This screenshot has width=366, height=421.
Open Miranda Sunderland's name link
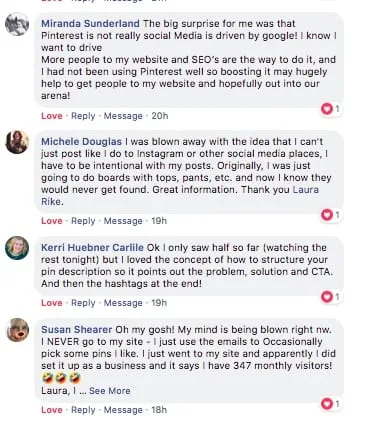(x=90, y=24)
